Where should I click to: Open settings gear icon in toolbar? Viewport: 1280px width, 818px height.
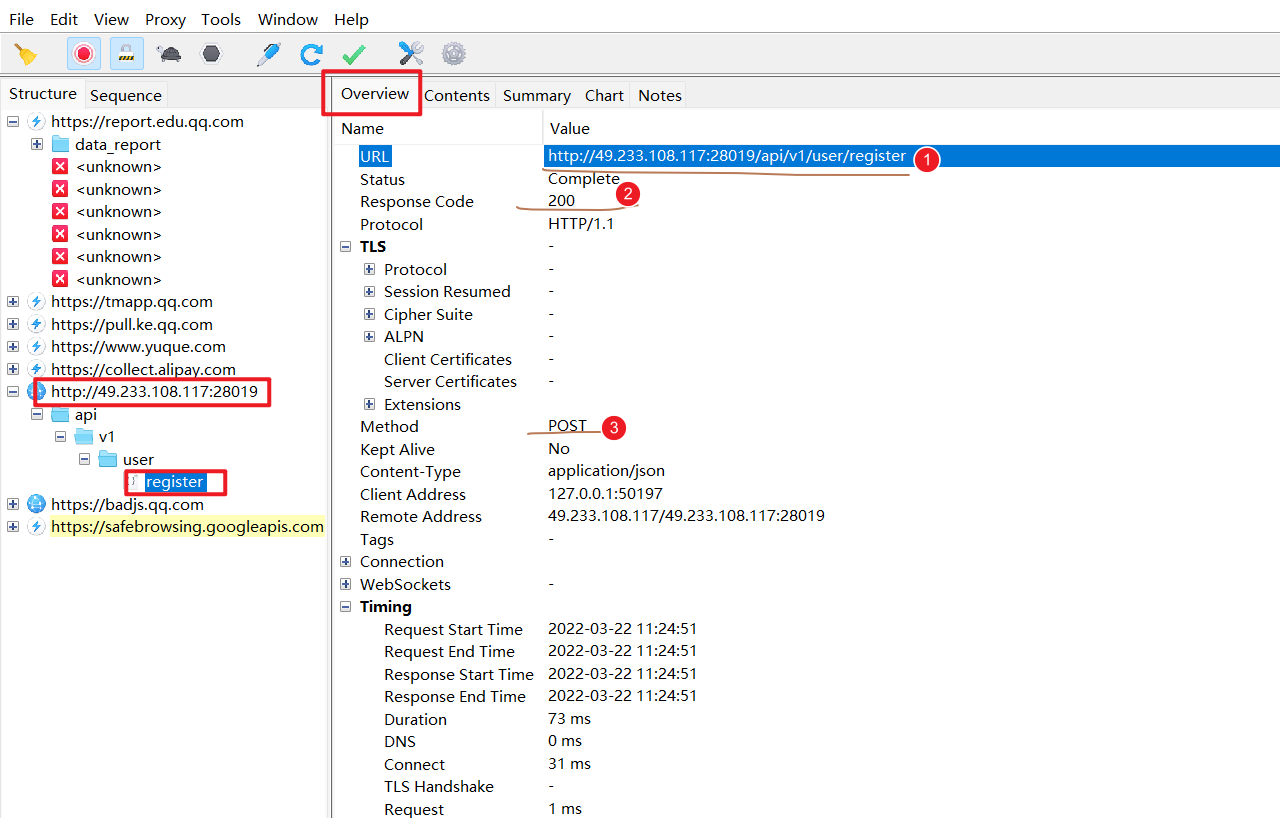[454, 54]
